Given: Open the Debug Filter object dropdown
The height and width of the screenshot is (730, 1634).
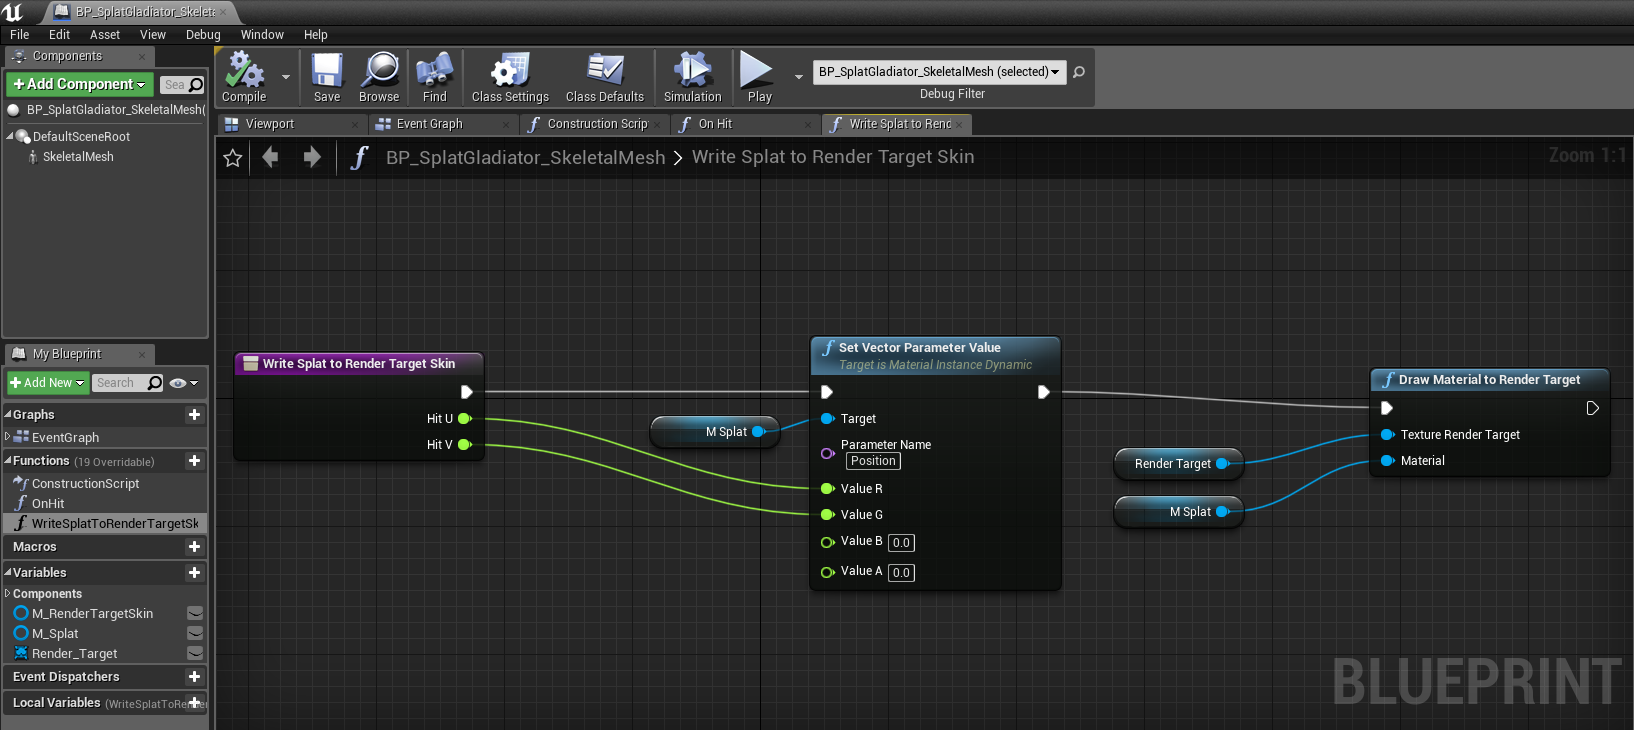Looking at the screenshot, I should point(939,72).
